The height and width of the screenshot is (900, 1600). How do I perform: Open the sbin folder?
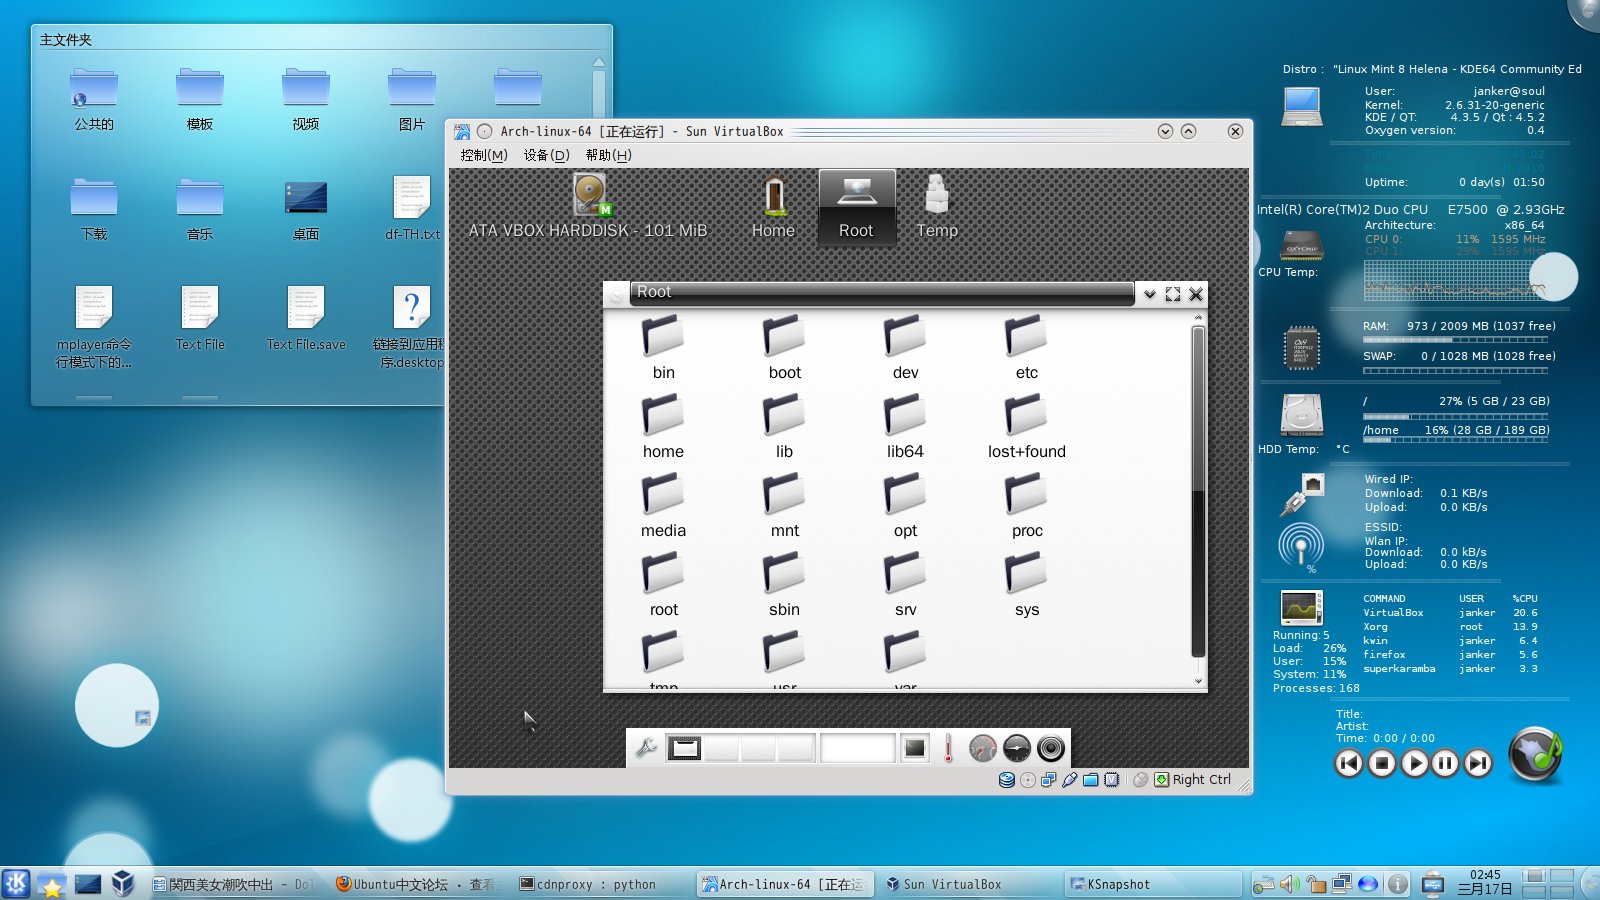click(784, 585)
